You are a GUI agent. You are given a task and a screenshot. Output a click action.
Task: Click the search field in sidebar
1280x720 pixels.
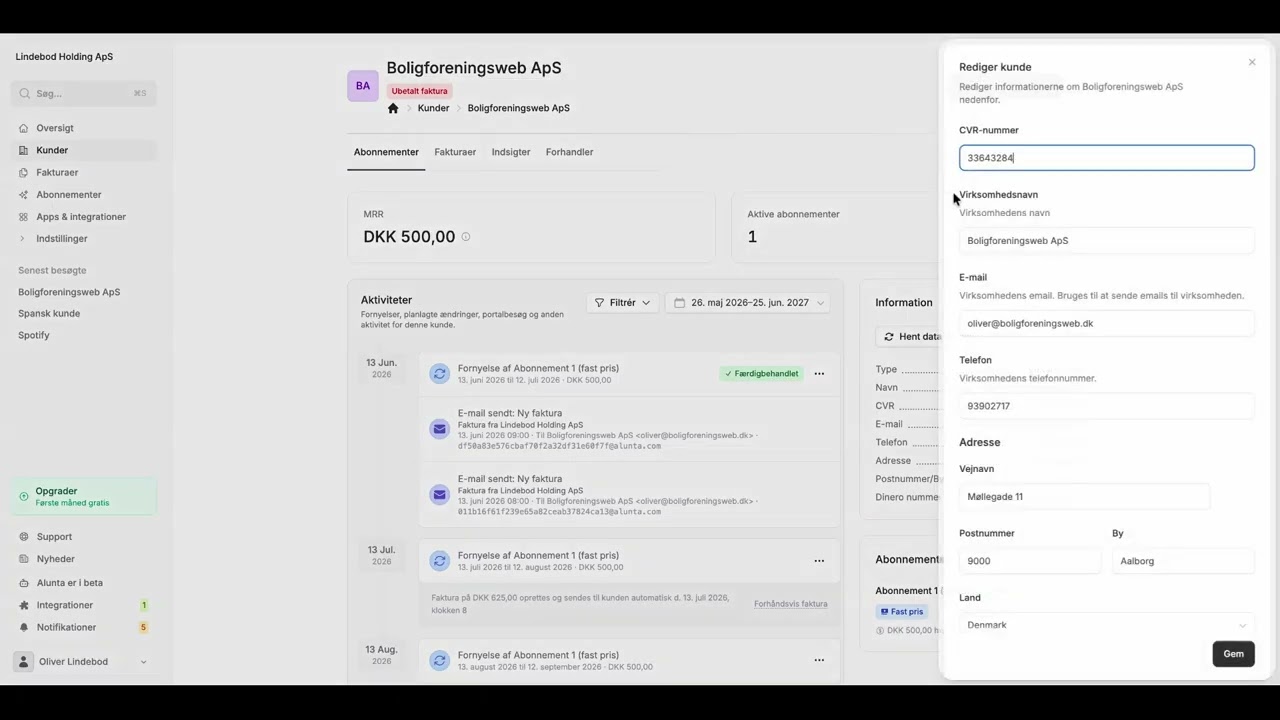pyautogui.click(x=83, y=93)
